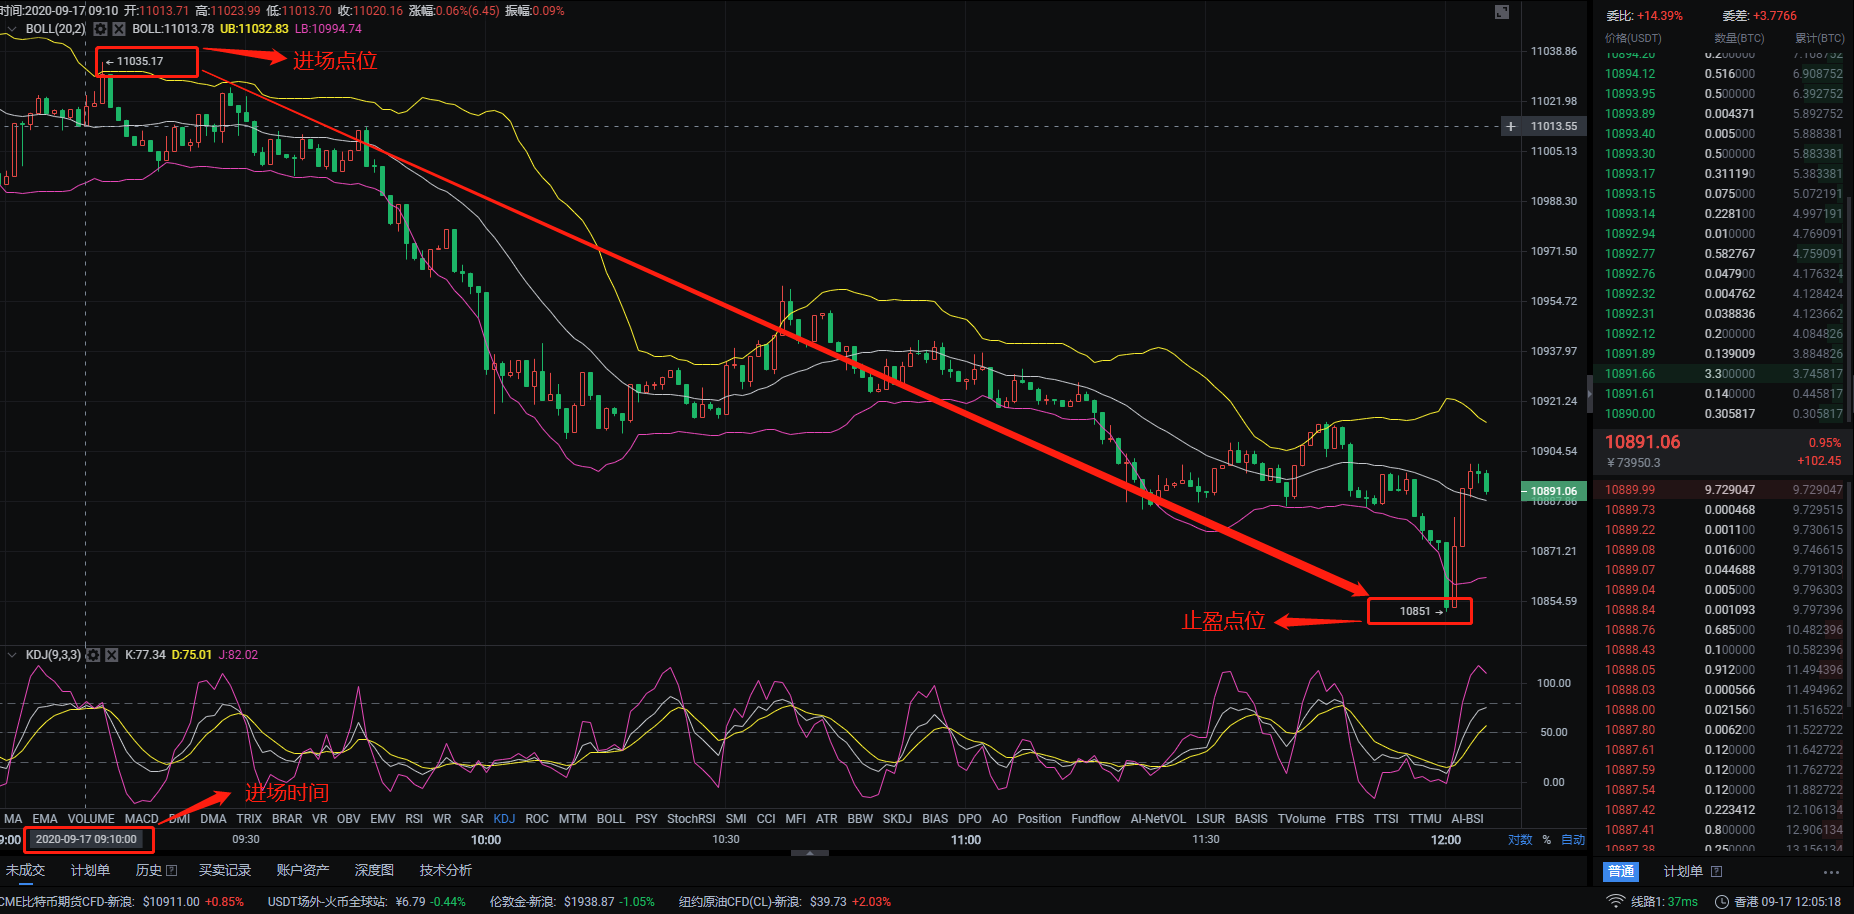Image resolution: width=1854 pixels, height=914 pixels.
Task: Enable percentage scale with the % toggle
Action: point(1547,840)
